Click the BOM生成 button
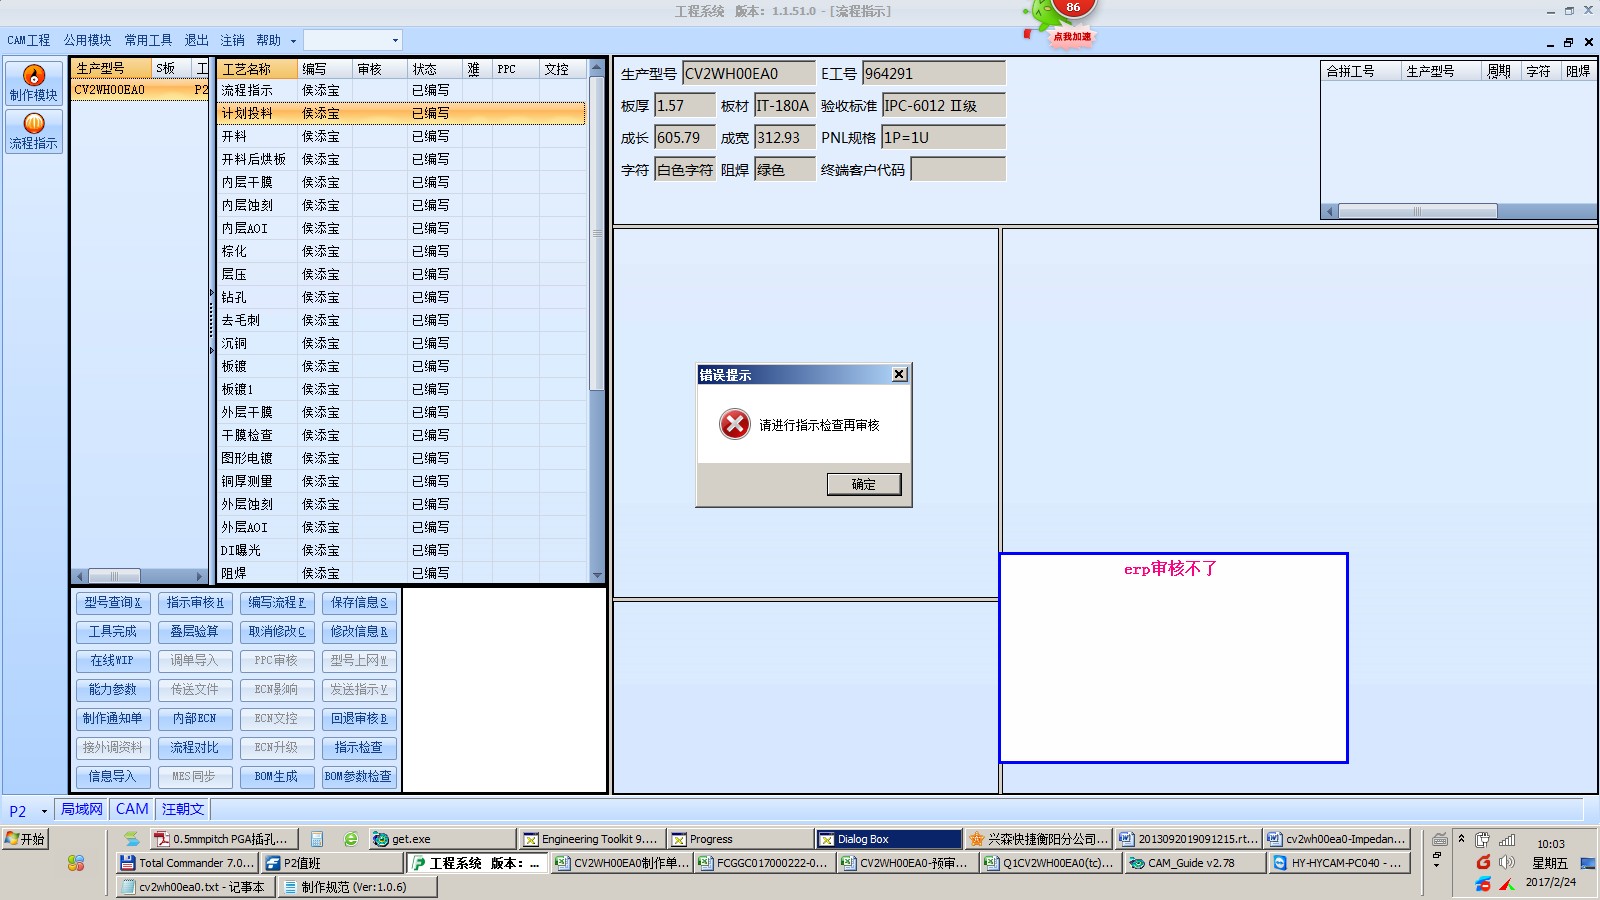This screenshot has height=900, width=1600. point(277,777)
